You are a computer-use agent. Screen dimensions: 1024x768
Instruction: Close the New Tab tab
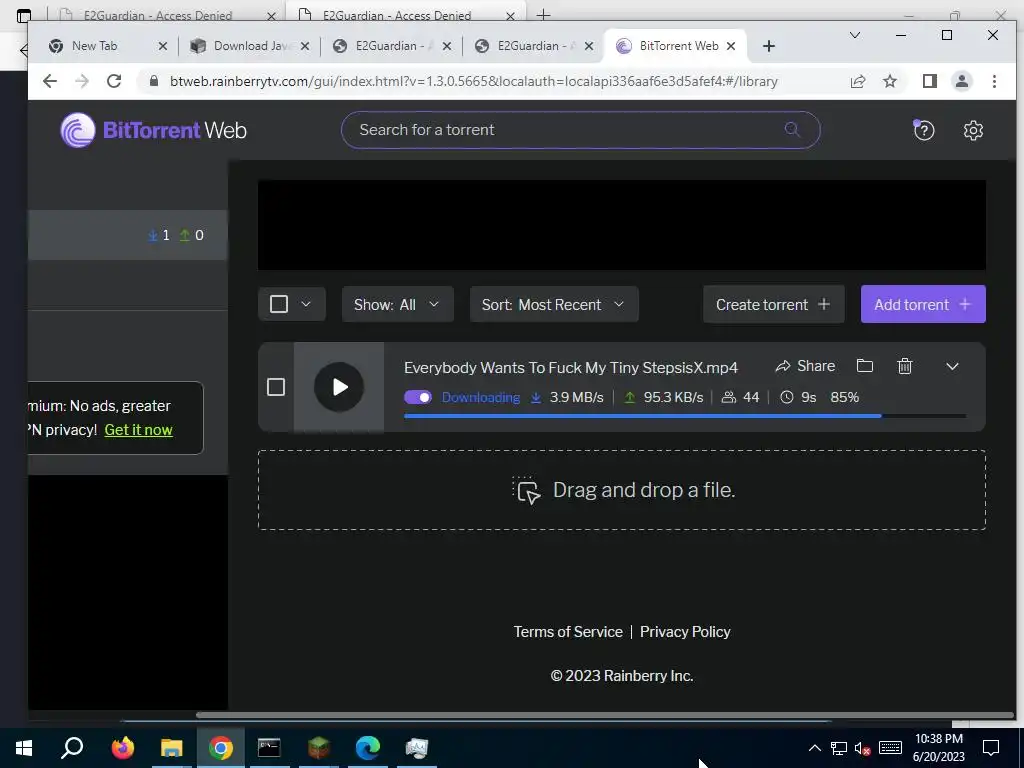(163, 46)
